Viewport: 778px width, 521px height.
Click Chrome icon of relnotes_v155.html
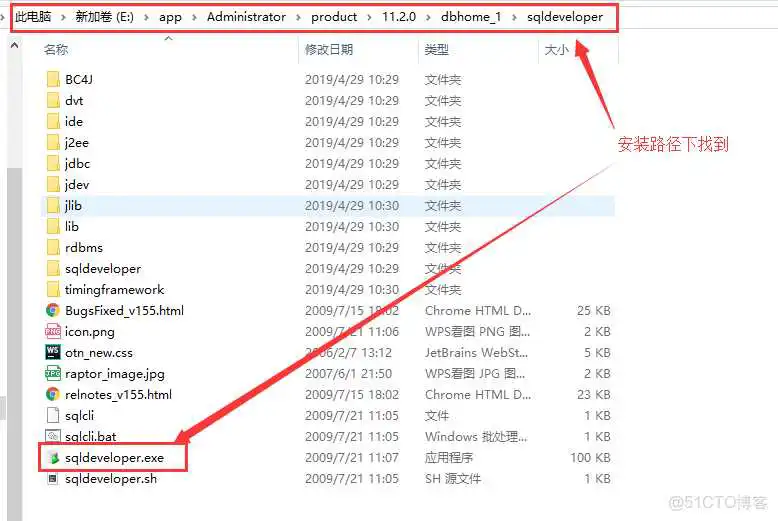coord(53,394)
